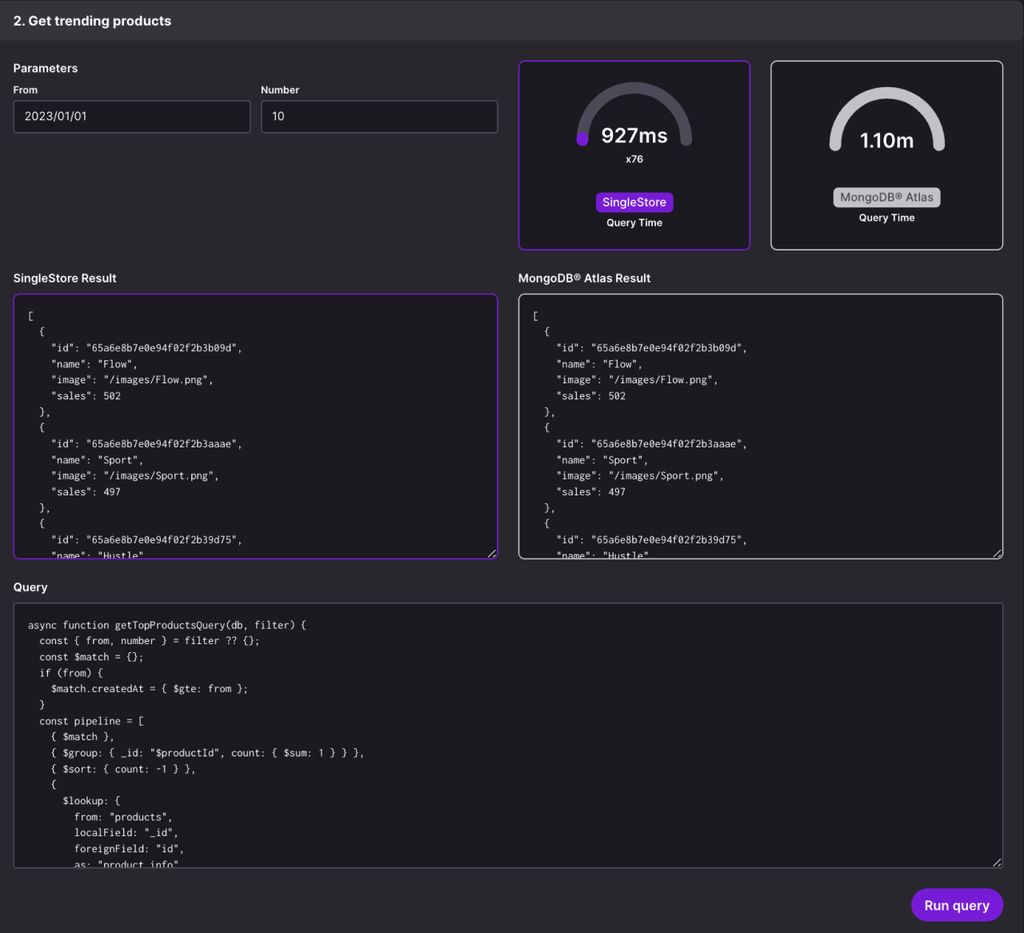Image resolution: width=1024 pixels, height=933 pixels.
Task: Click id ending 2b3aaae in SingleStore result
Action: point(146,444)
